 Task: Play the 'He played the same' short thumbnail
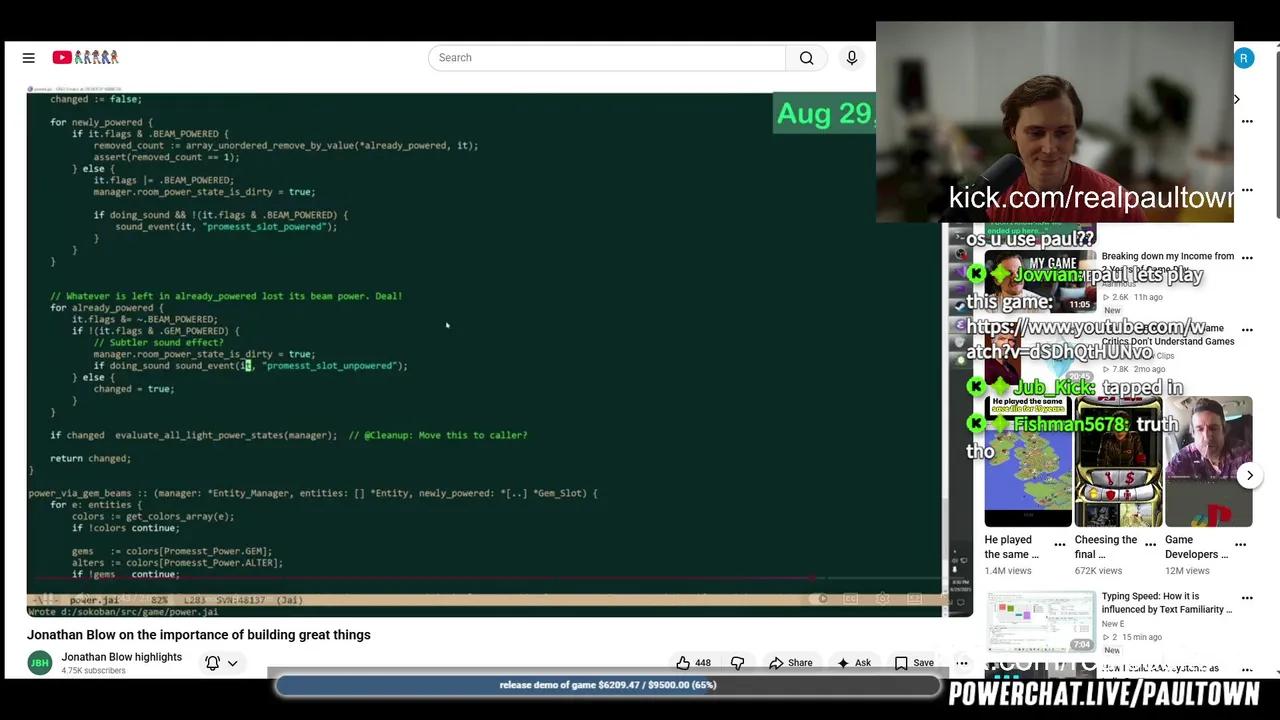[x=1028, y=462]
